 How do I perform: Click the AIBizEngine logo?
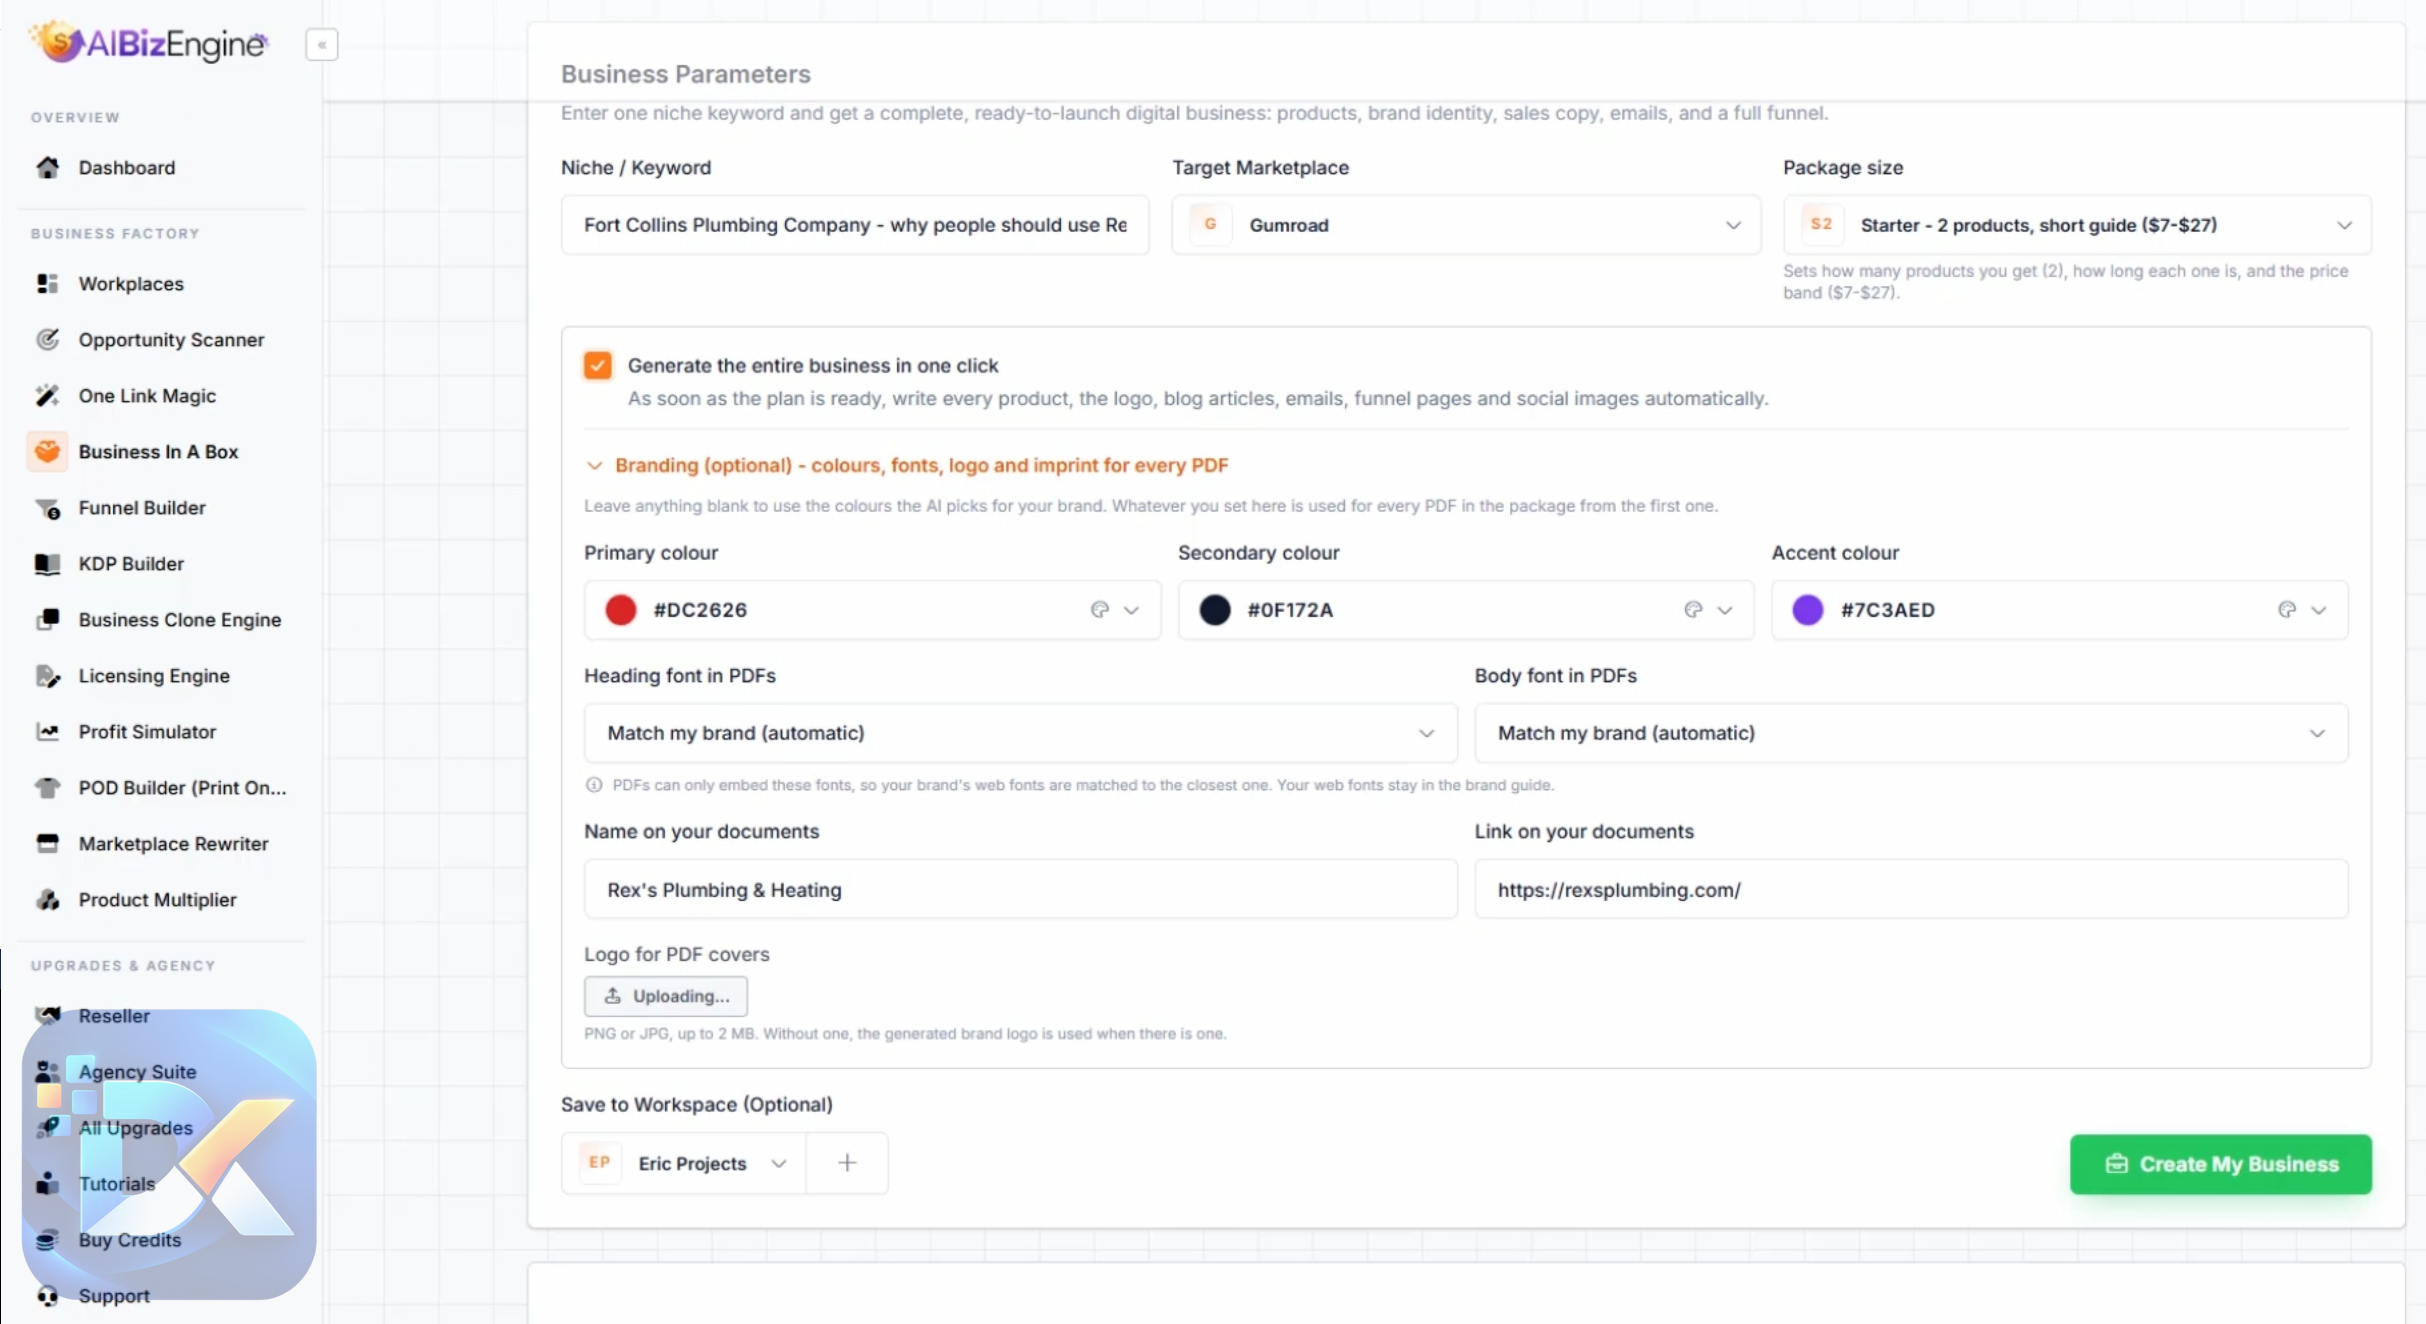(150, 42)
